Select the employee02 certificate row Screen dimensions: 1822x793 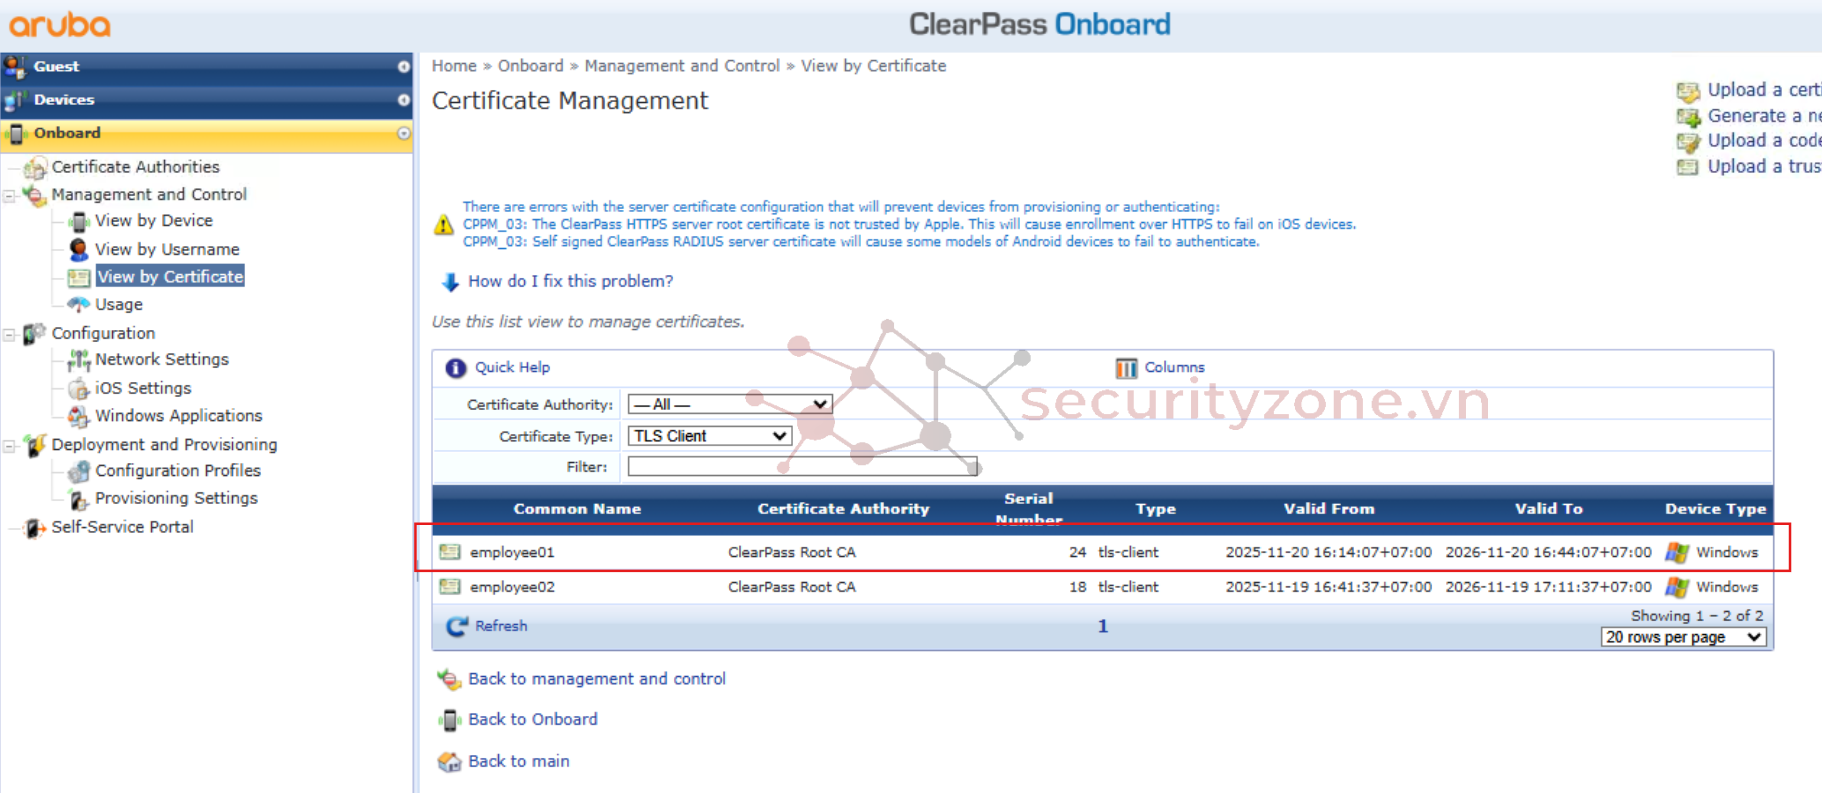pos(1103,587)
